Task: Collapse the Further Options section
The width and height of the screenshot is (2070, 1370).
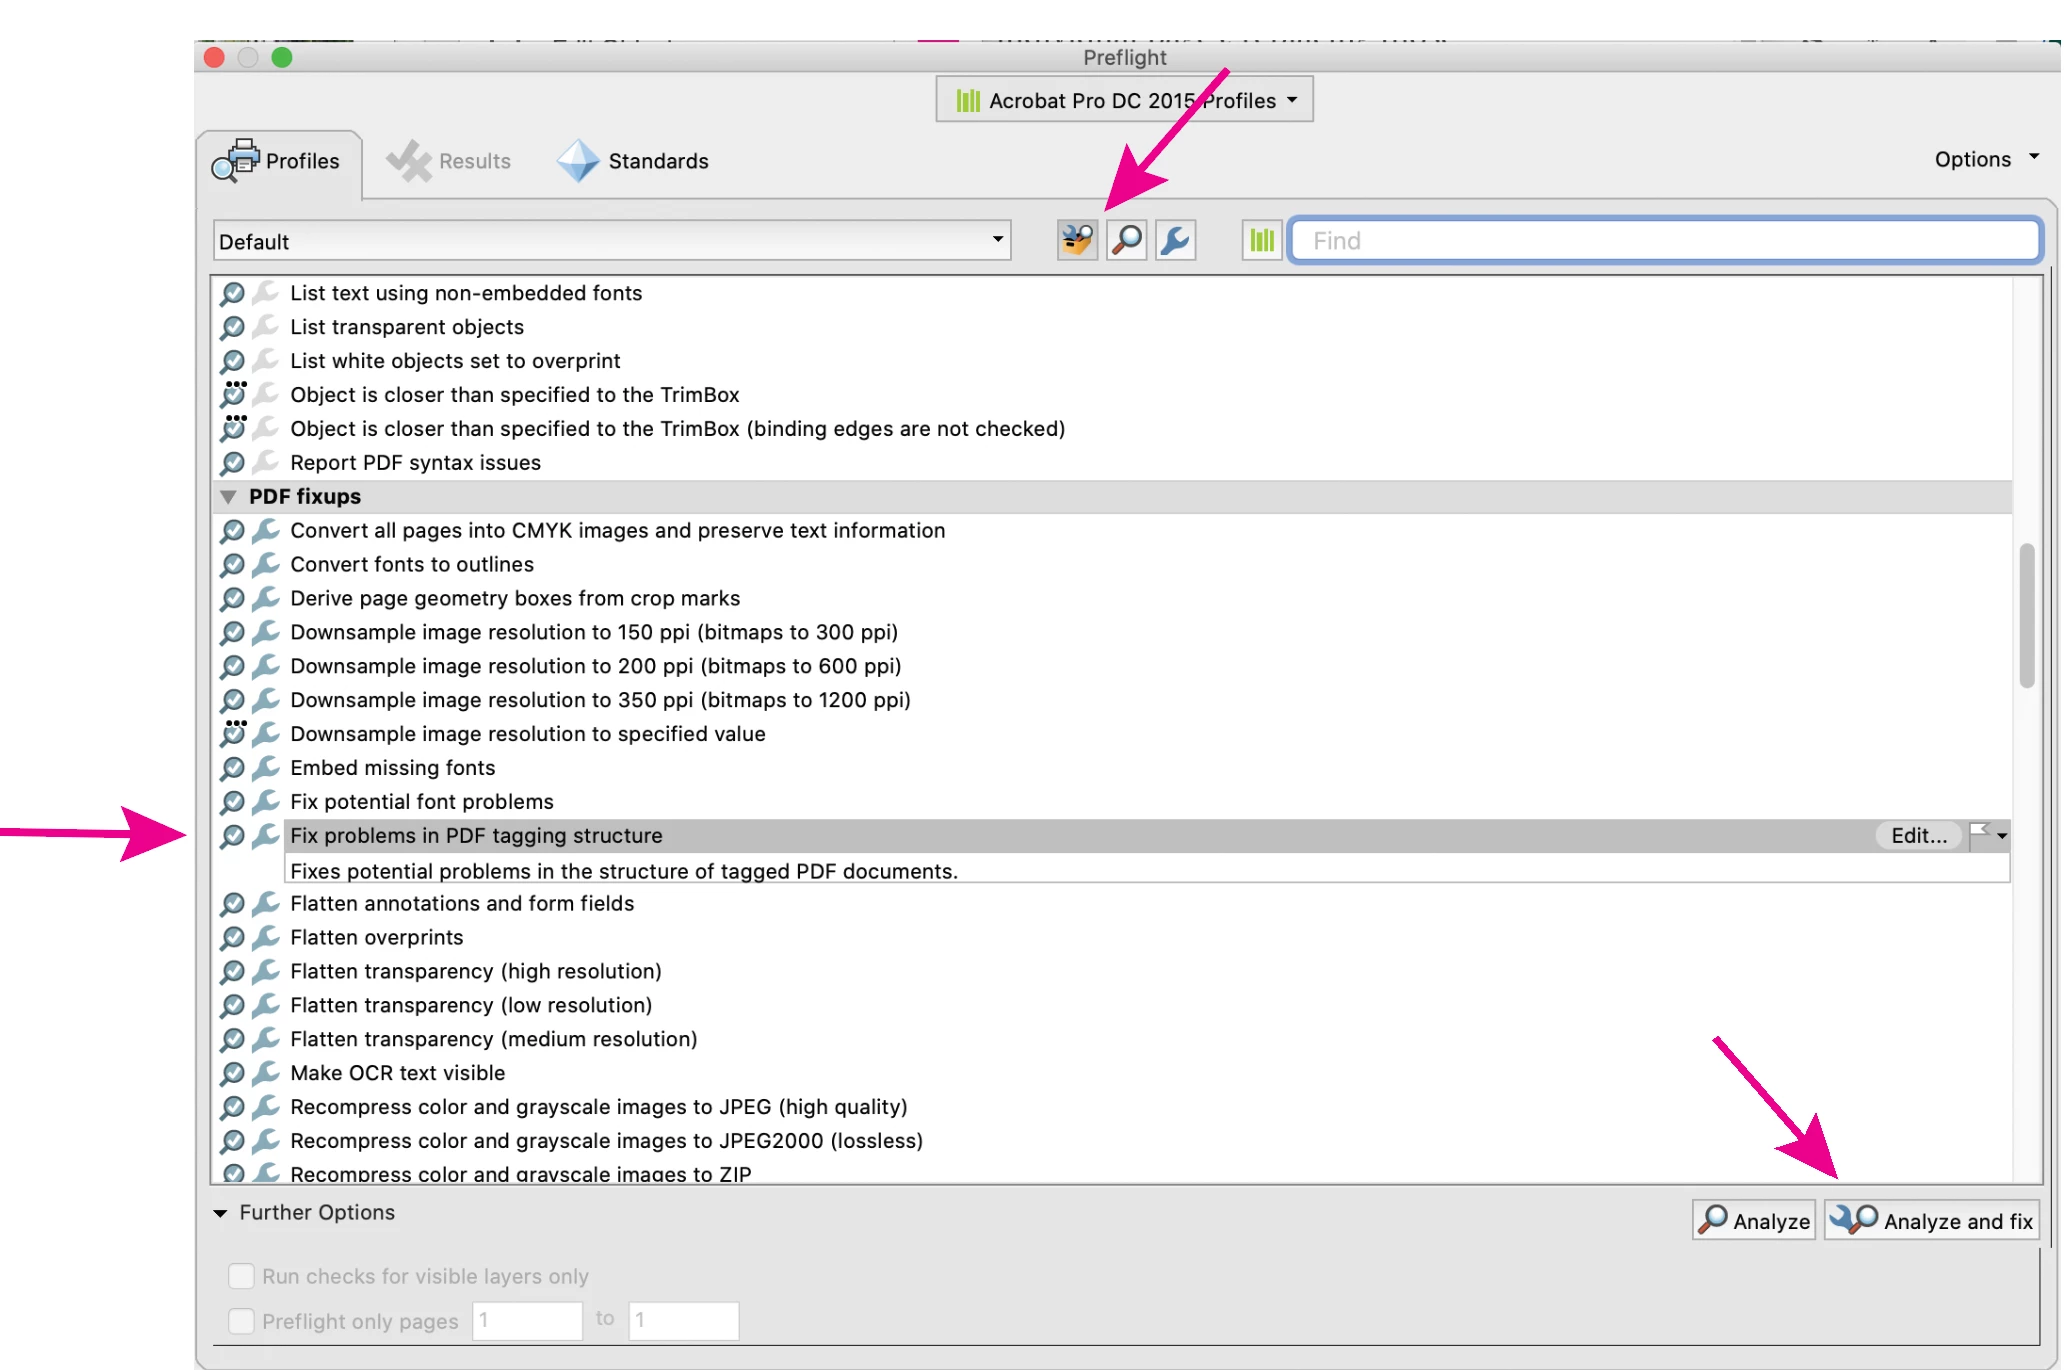Action: tap(220, 1213)
